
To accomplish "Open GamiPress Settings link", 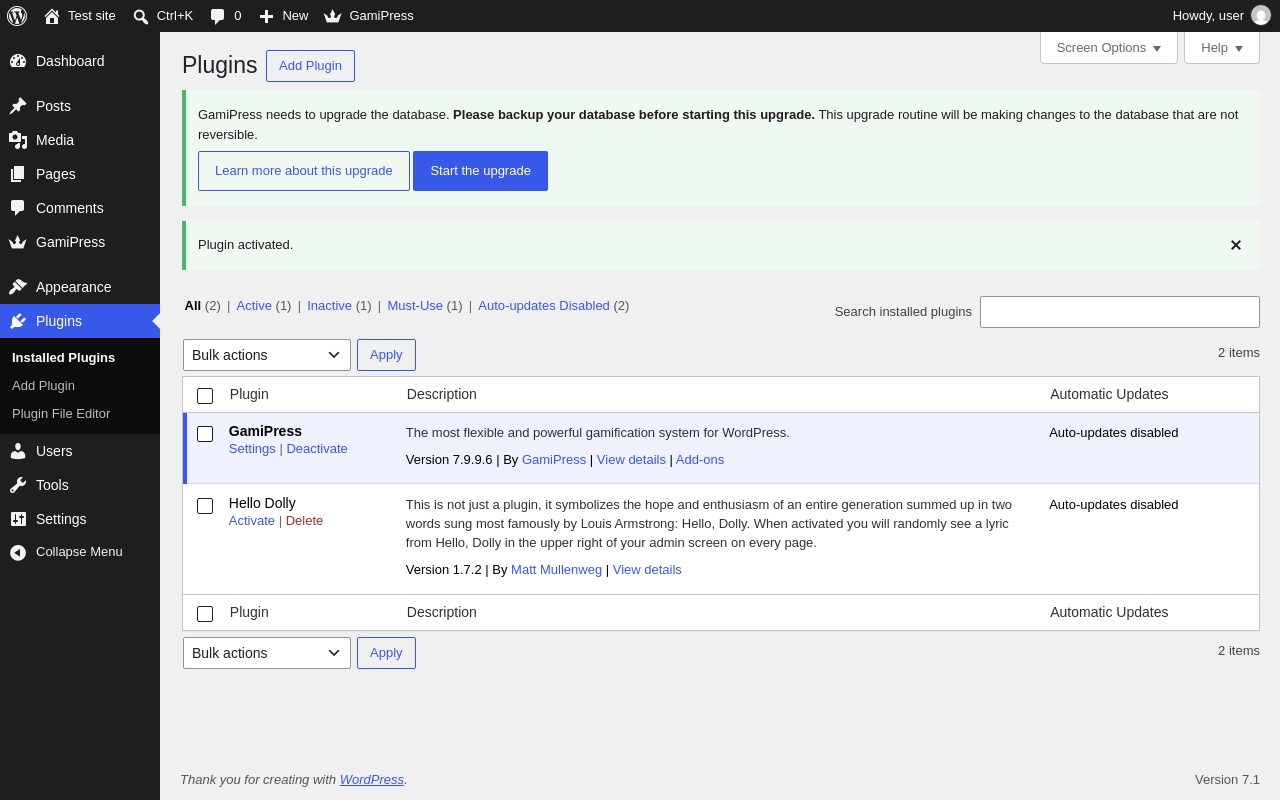I will (252, 449).
